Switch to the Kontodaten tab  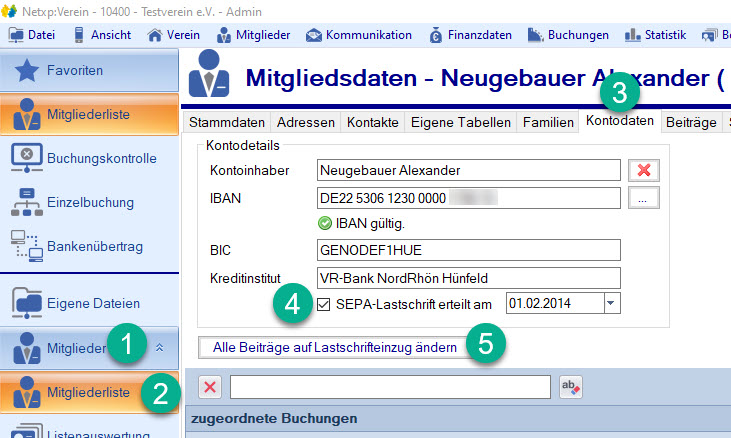(620, 121)
